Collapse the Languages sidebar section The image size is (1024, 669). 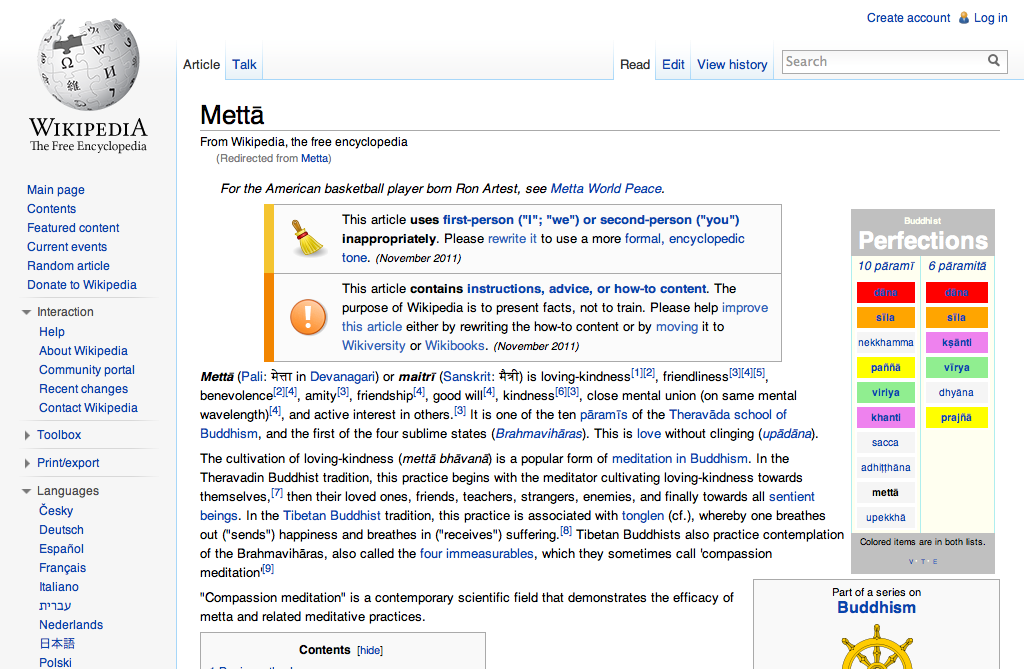[x=26, y=491]
